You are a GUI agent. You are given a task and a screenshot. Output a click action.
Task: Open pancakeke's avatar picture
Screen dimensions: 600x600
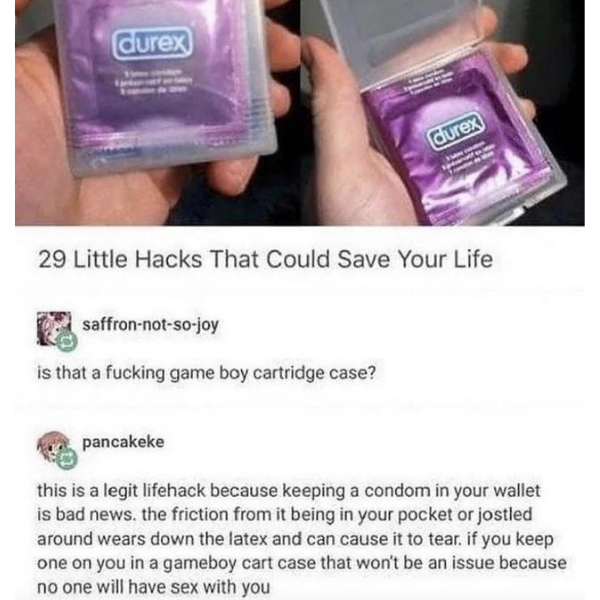click(x=54, y=447)
